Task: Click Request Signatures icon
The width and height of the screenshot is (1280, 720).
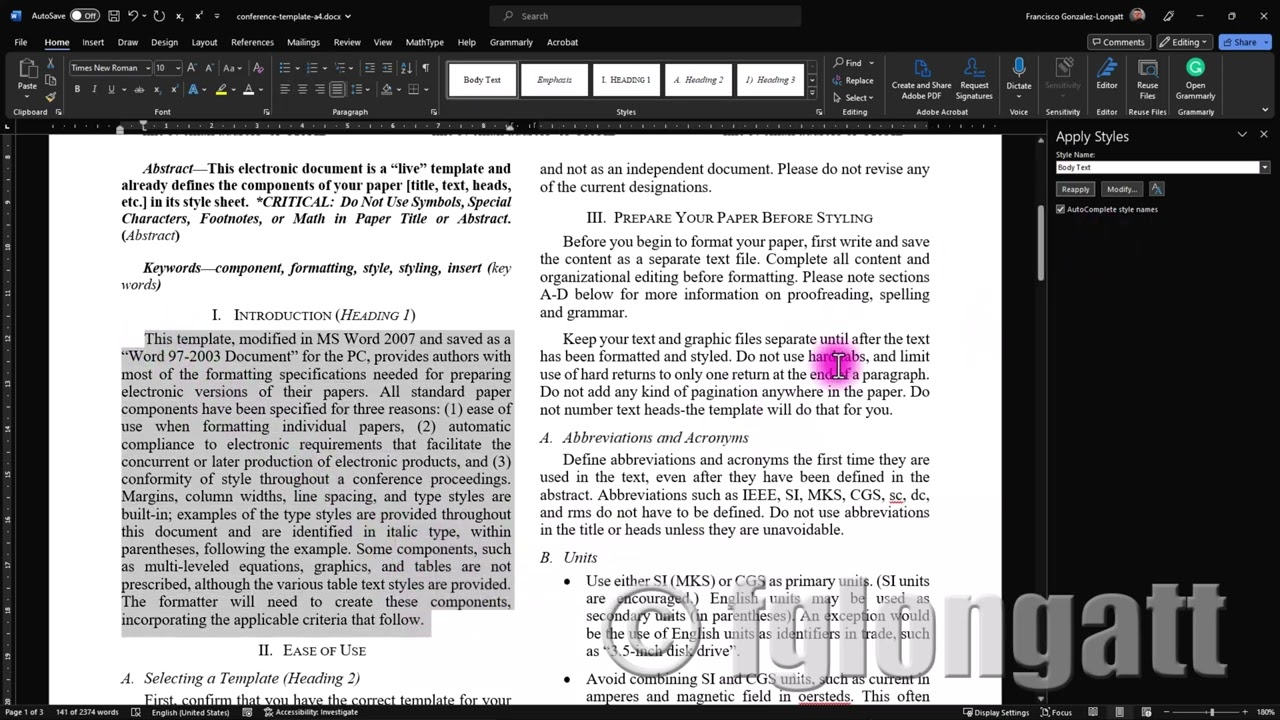Action: click(974, 79)
